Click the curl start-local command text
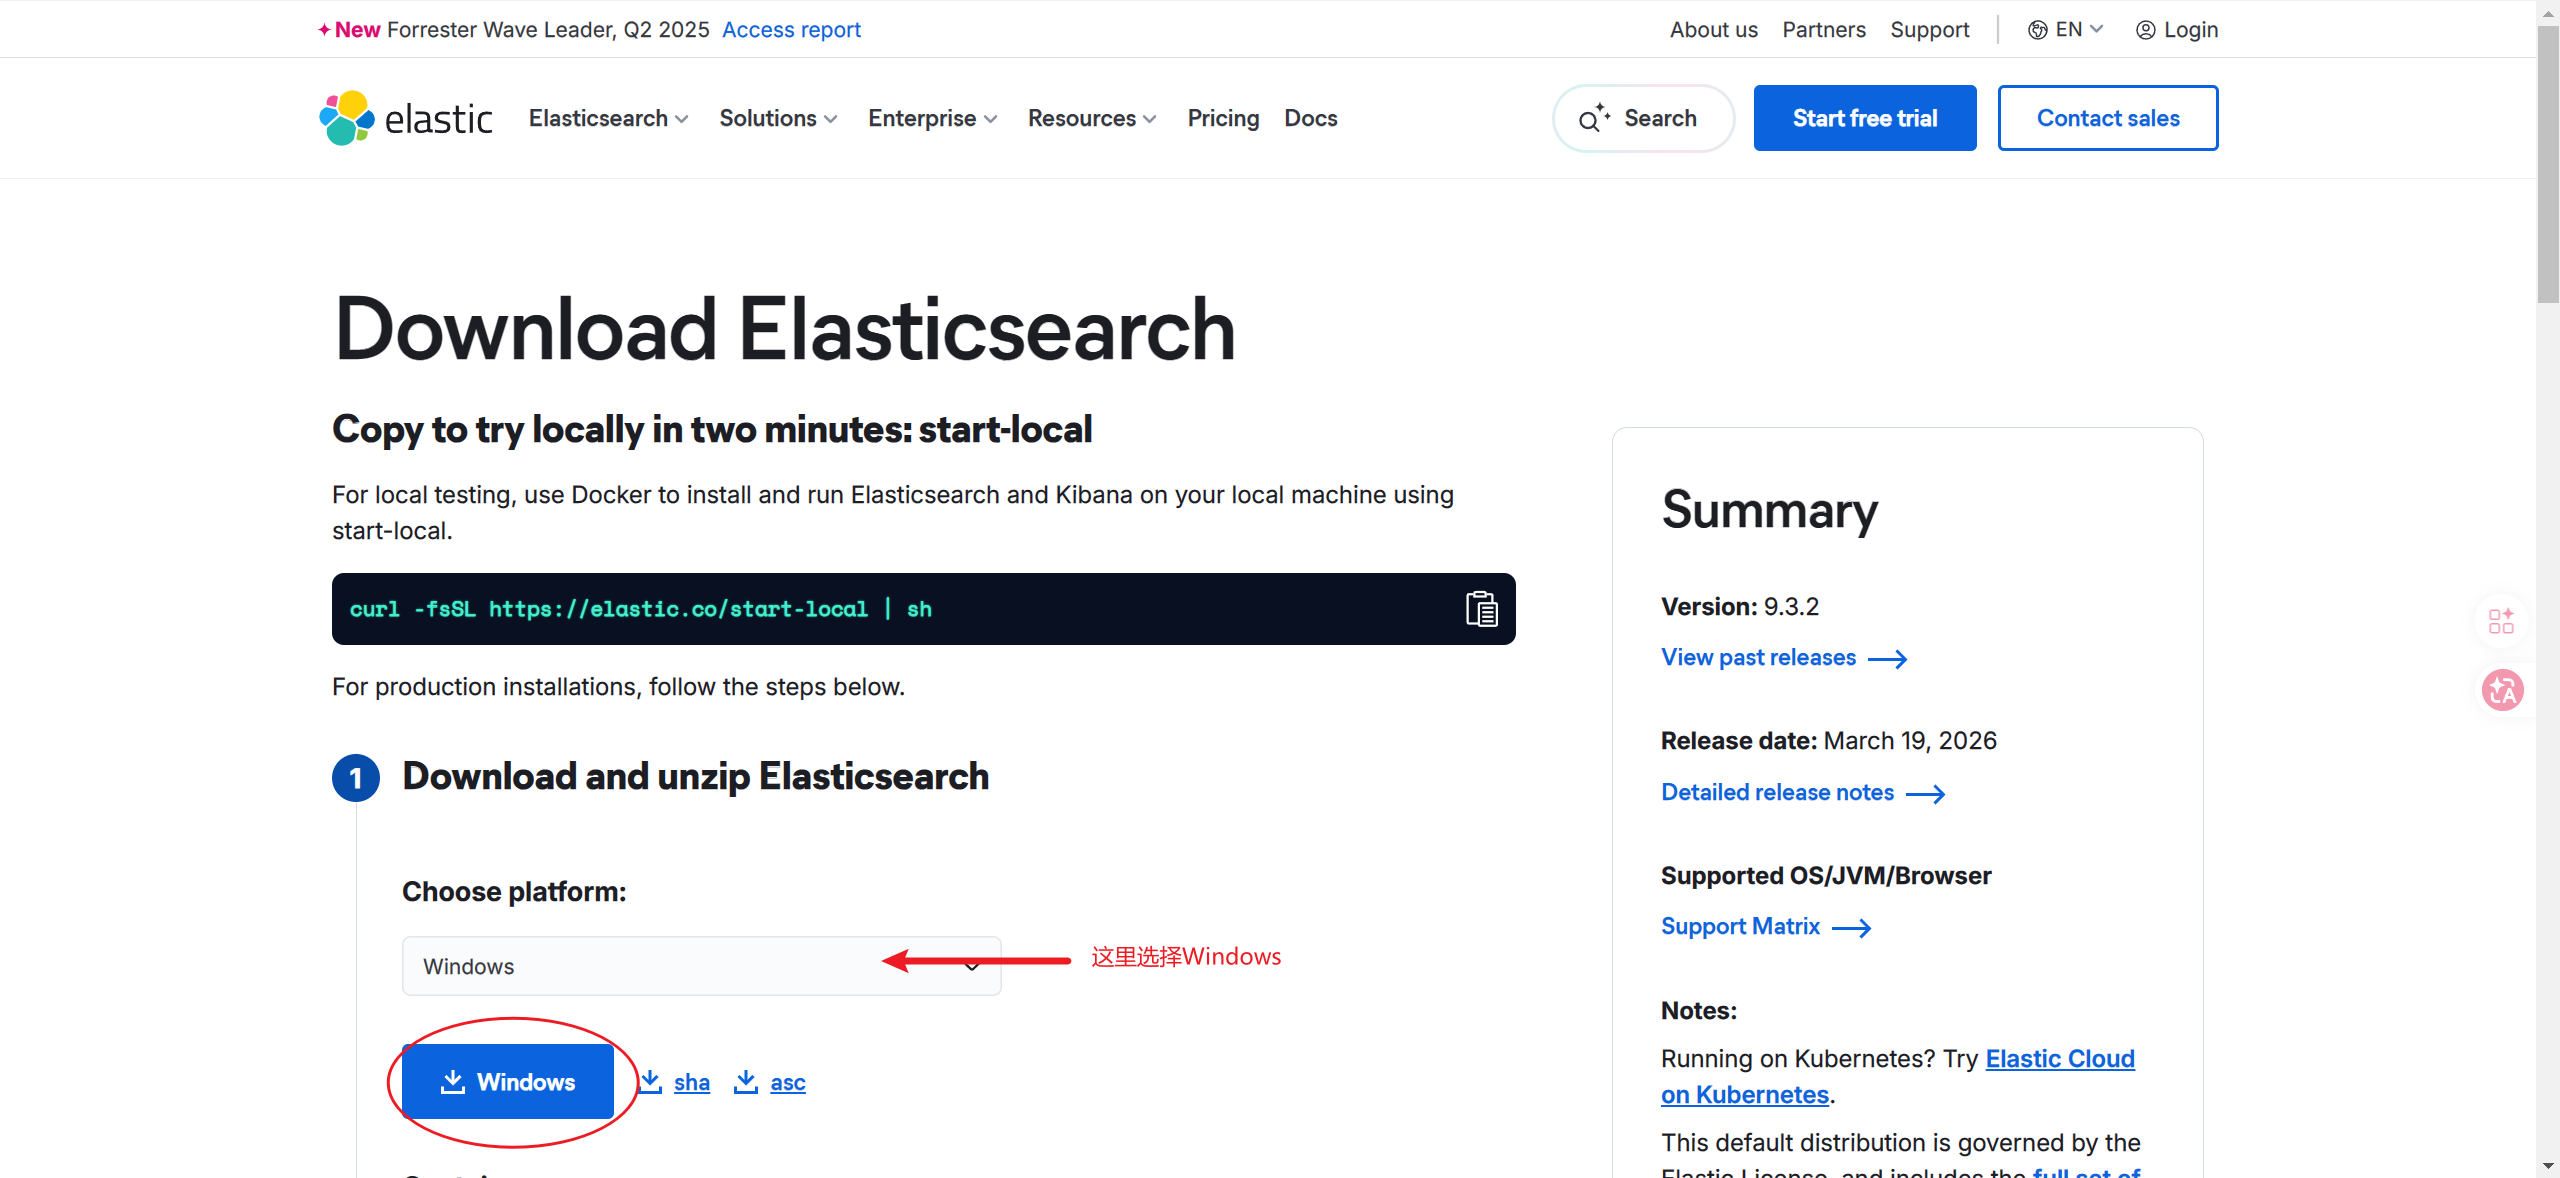This screenshot has width=2560, height=1178. [640, 609]
